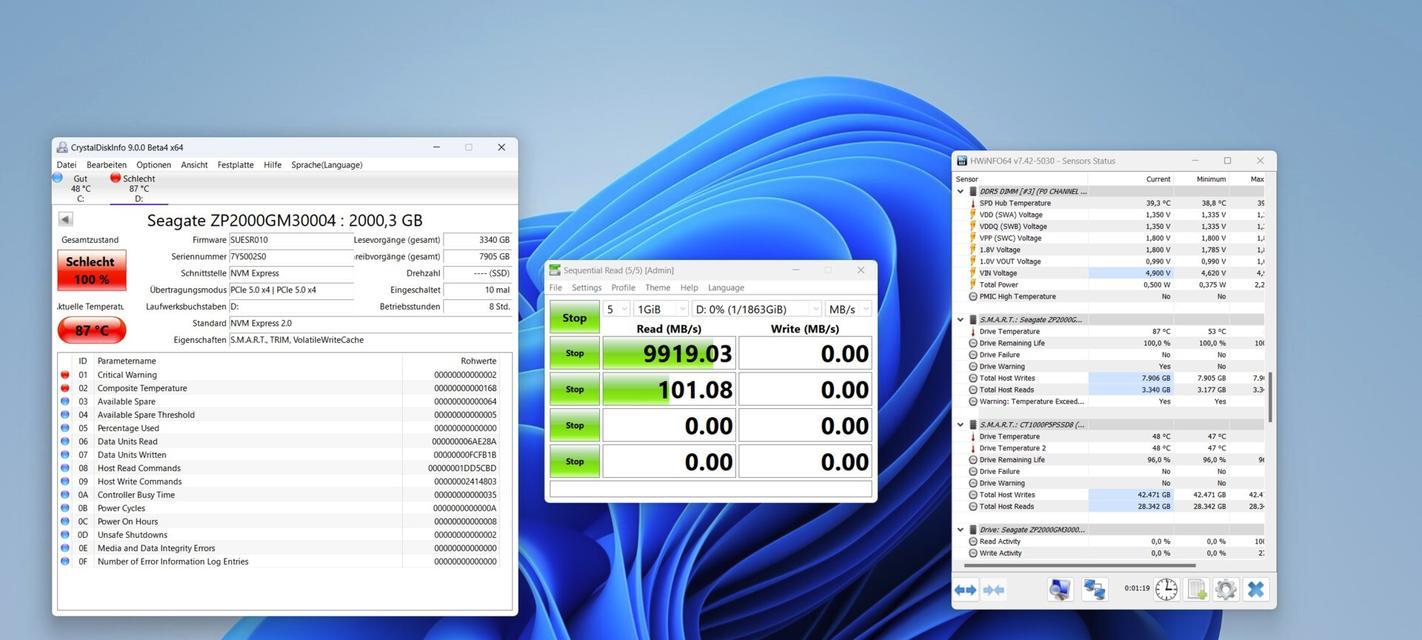
Task: Click the blue status dot for Unsafe Shutdowns
Action: pyautogui.click(x=65, y=535)
